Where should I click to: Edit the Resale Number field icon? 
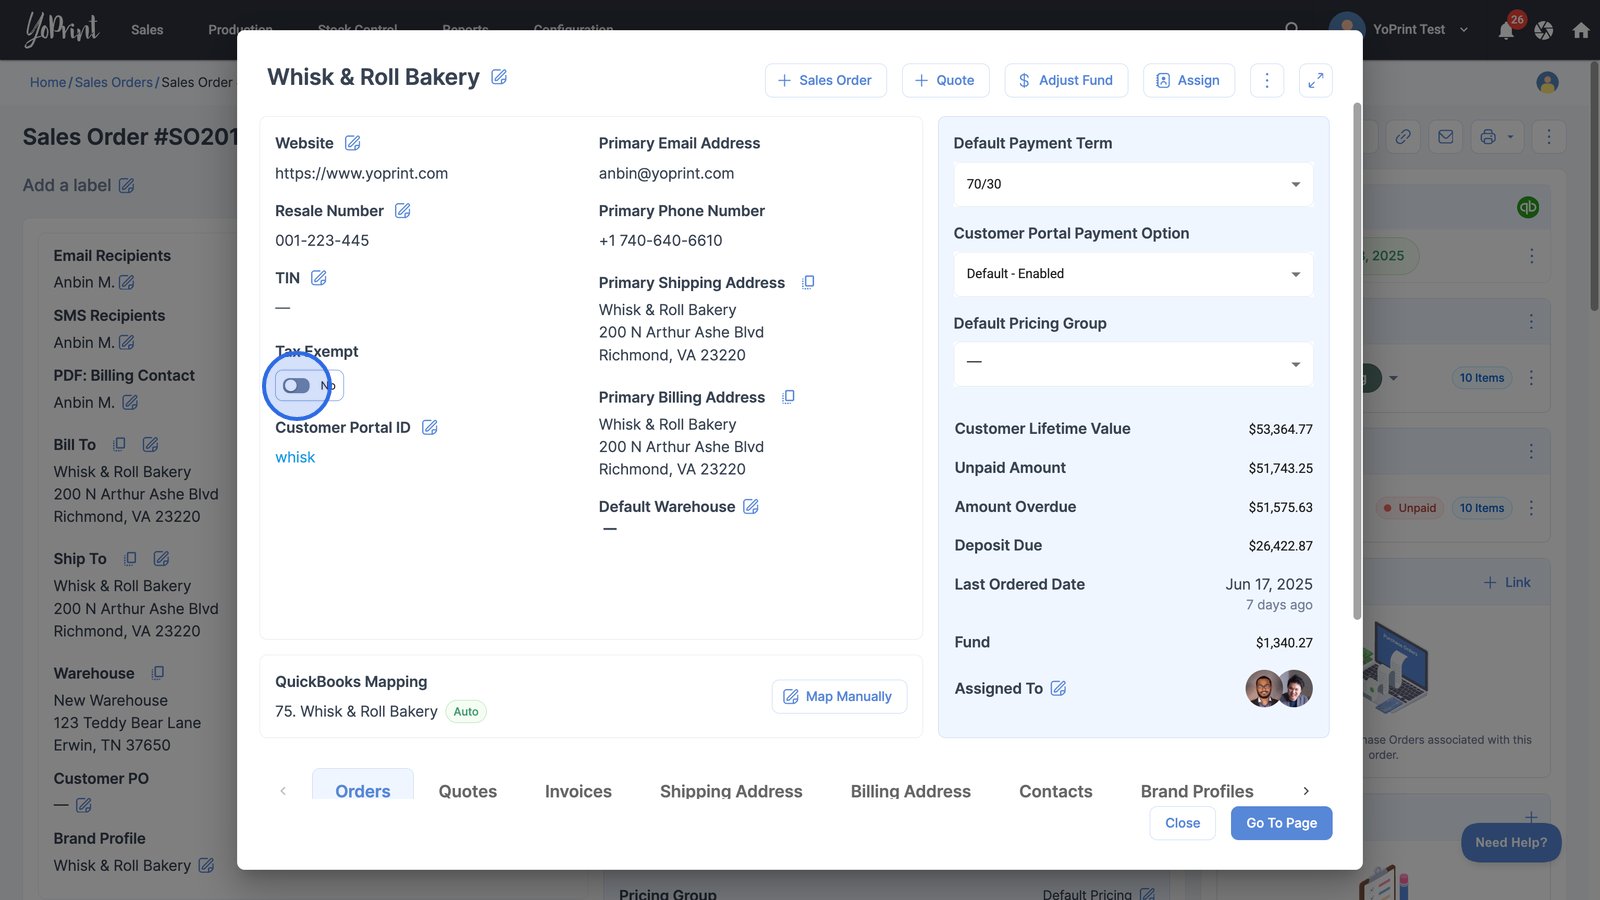click(x=402, y=211)
